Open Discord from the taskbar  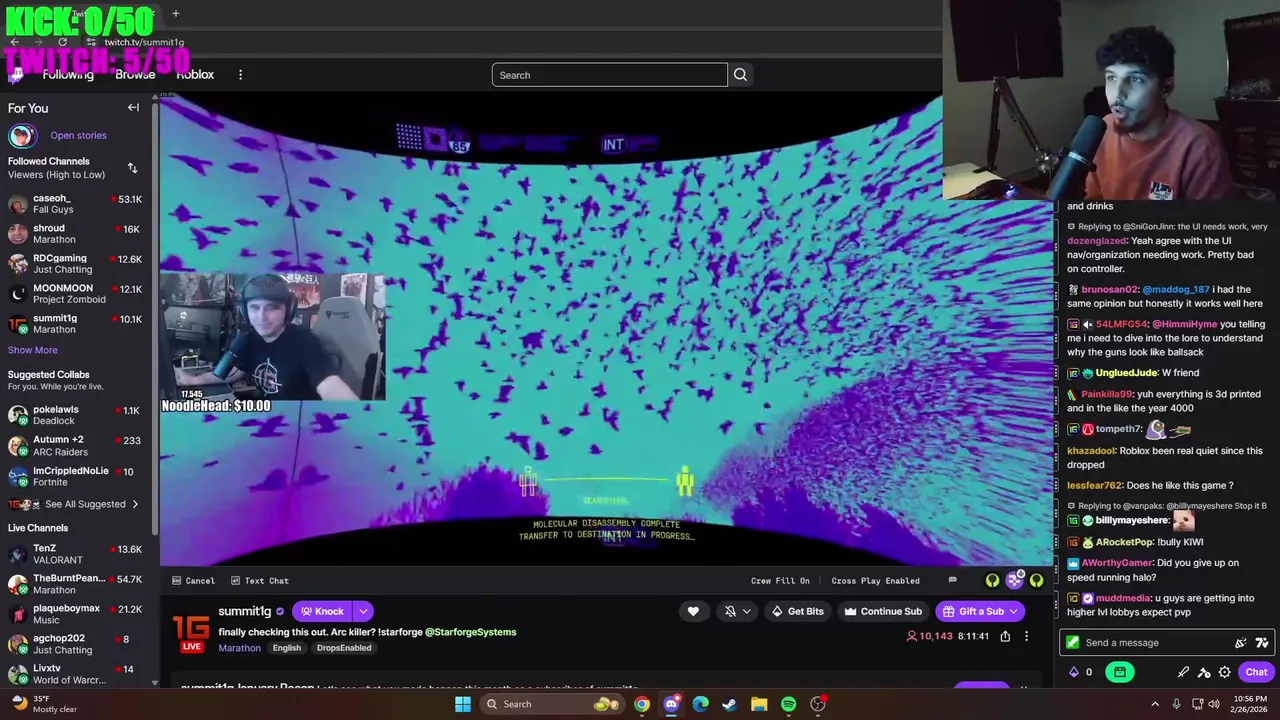coord(671,704)
